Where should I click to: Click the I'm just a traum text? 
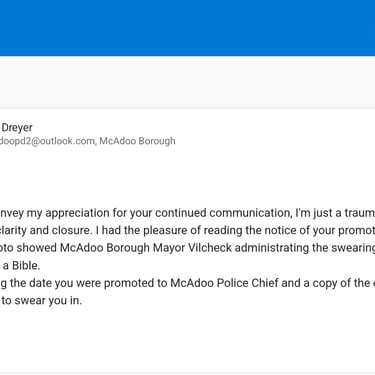[x=335, y=213]
